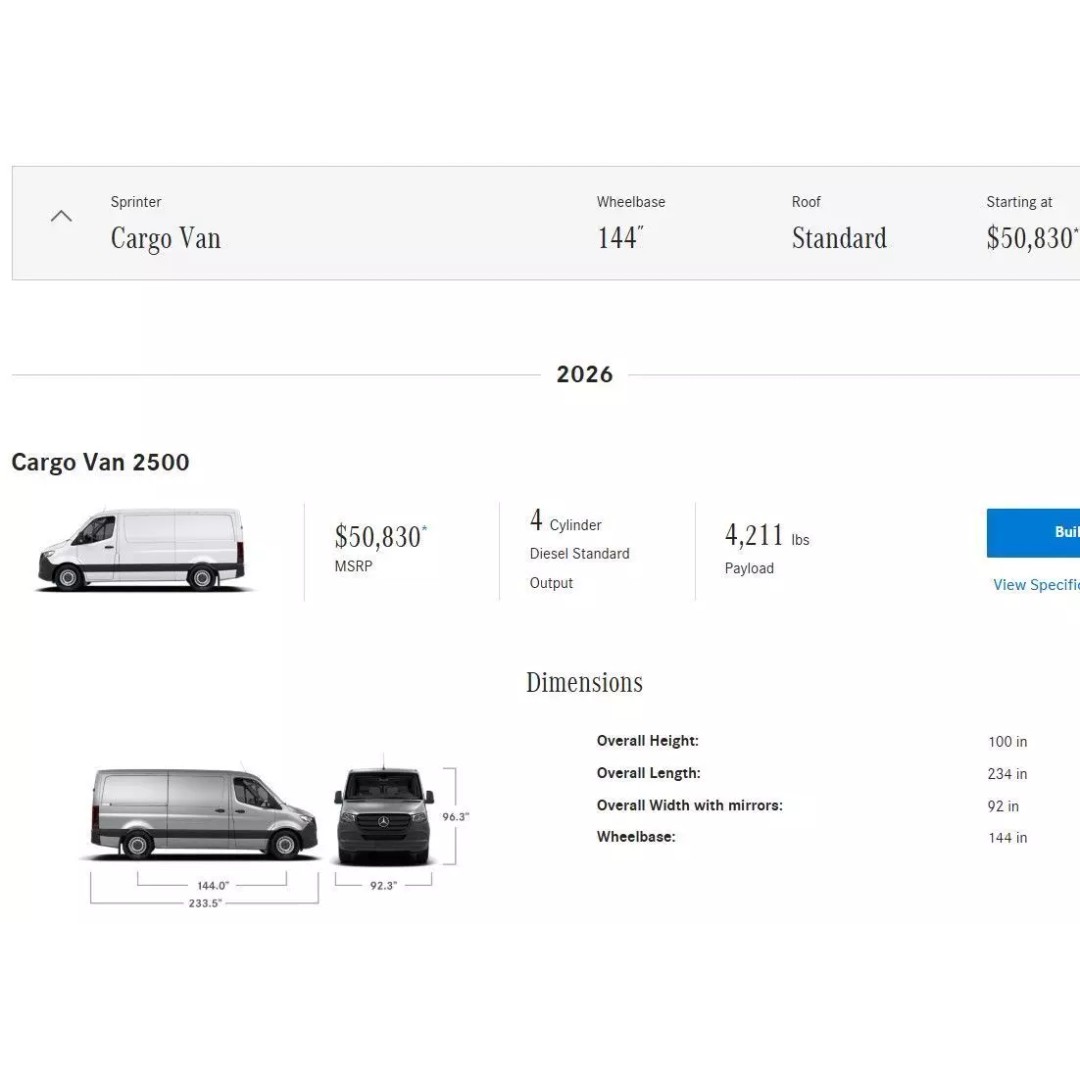This screenshot has height=1080, width=1080.
Task: Click the 4 Cylinder engine value
Action: pos(565,521)
